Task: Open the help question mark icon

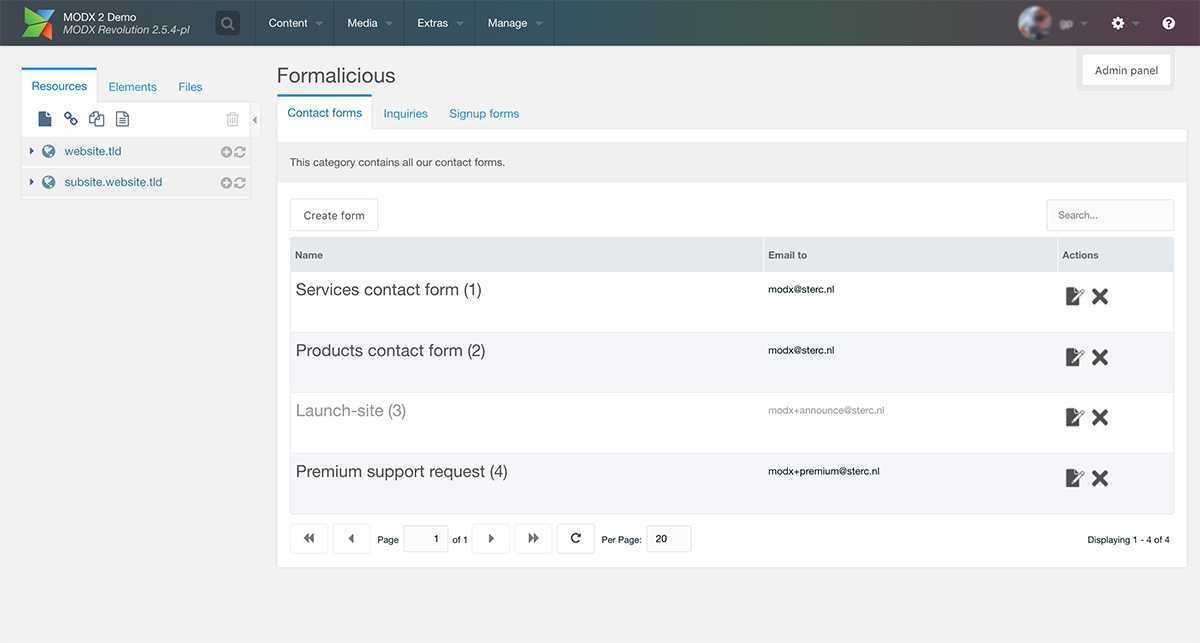Action: [1168, 23]
